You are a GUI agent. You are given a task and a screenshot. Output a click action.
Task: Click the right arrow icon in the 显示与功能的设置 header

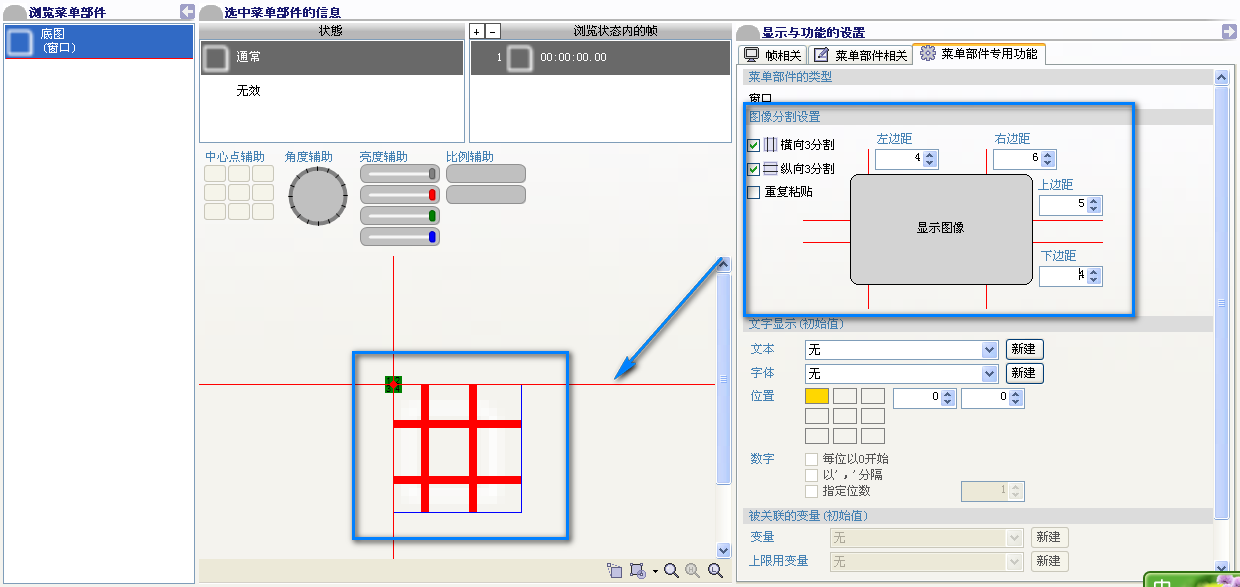point(1229,32)
